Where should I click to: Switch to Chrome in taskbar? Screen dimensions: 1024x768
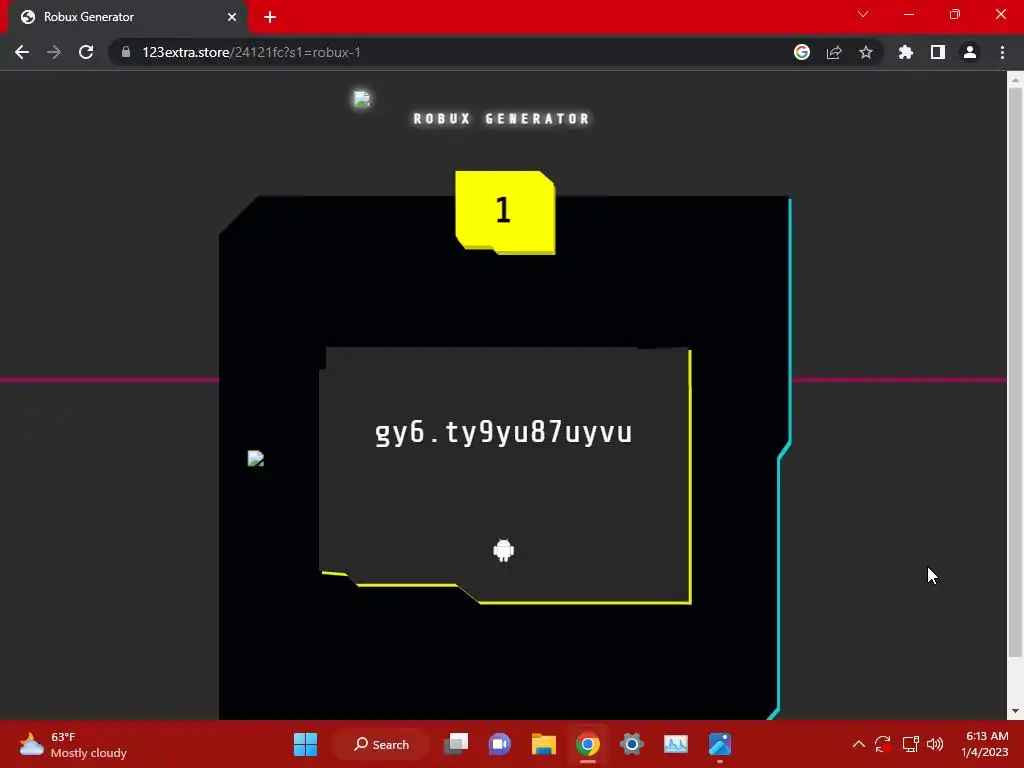tap(588, 744)
